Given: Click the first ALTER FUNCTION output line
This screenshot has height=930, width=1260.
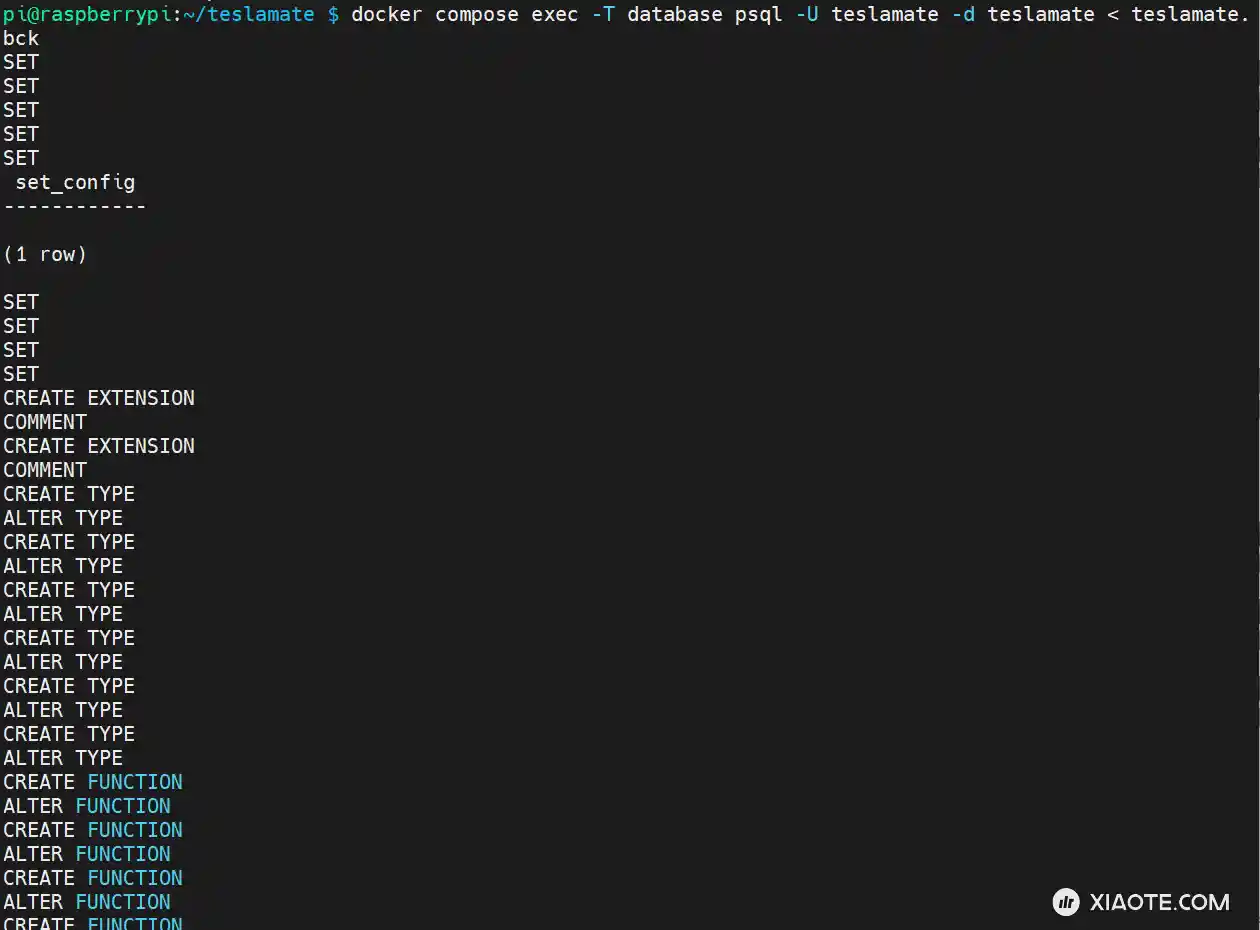Looking at the screenshot, I should [87, 806].
